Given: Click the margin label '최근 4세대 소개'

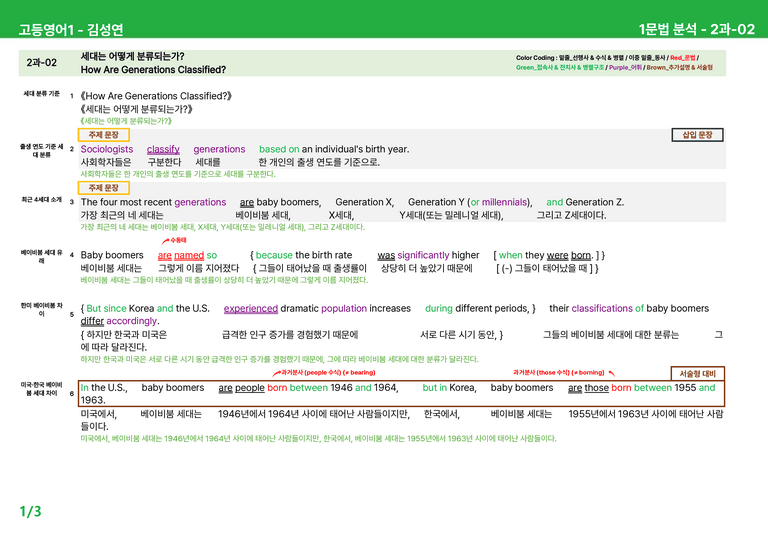Looking at the screenshot, I should (x=42, y=200).
